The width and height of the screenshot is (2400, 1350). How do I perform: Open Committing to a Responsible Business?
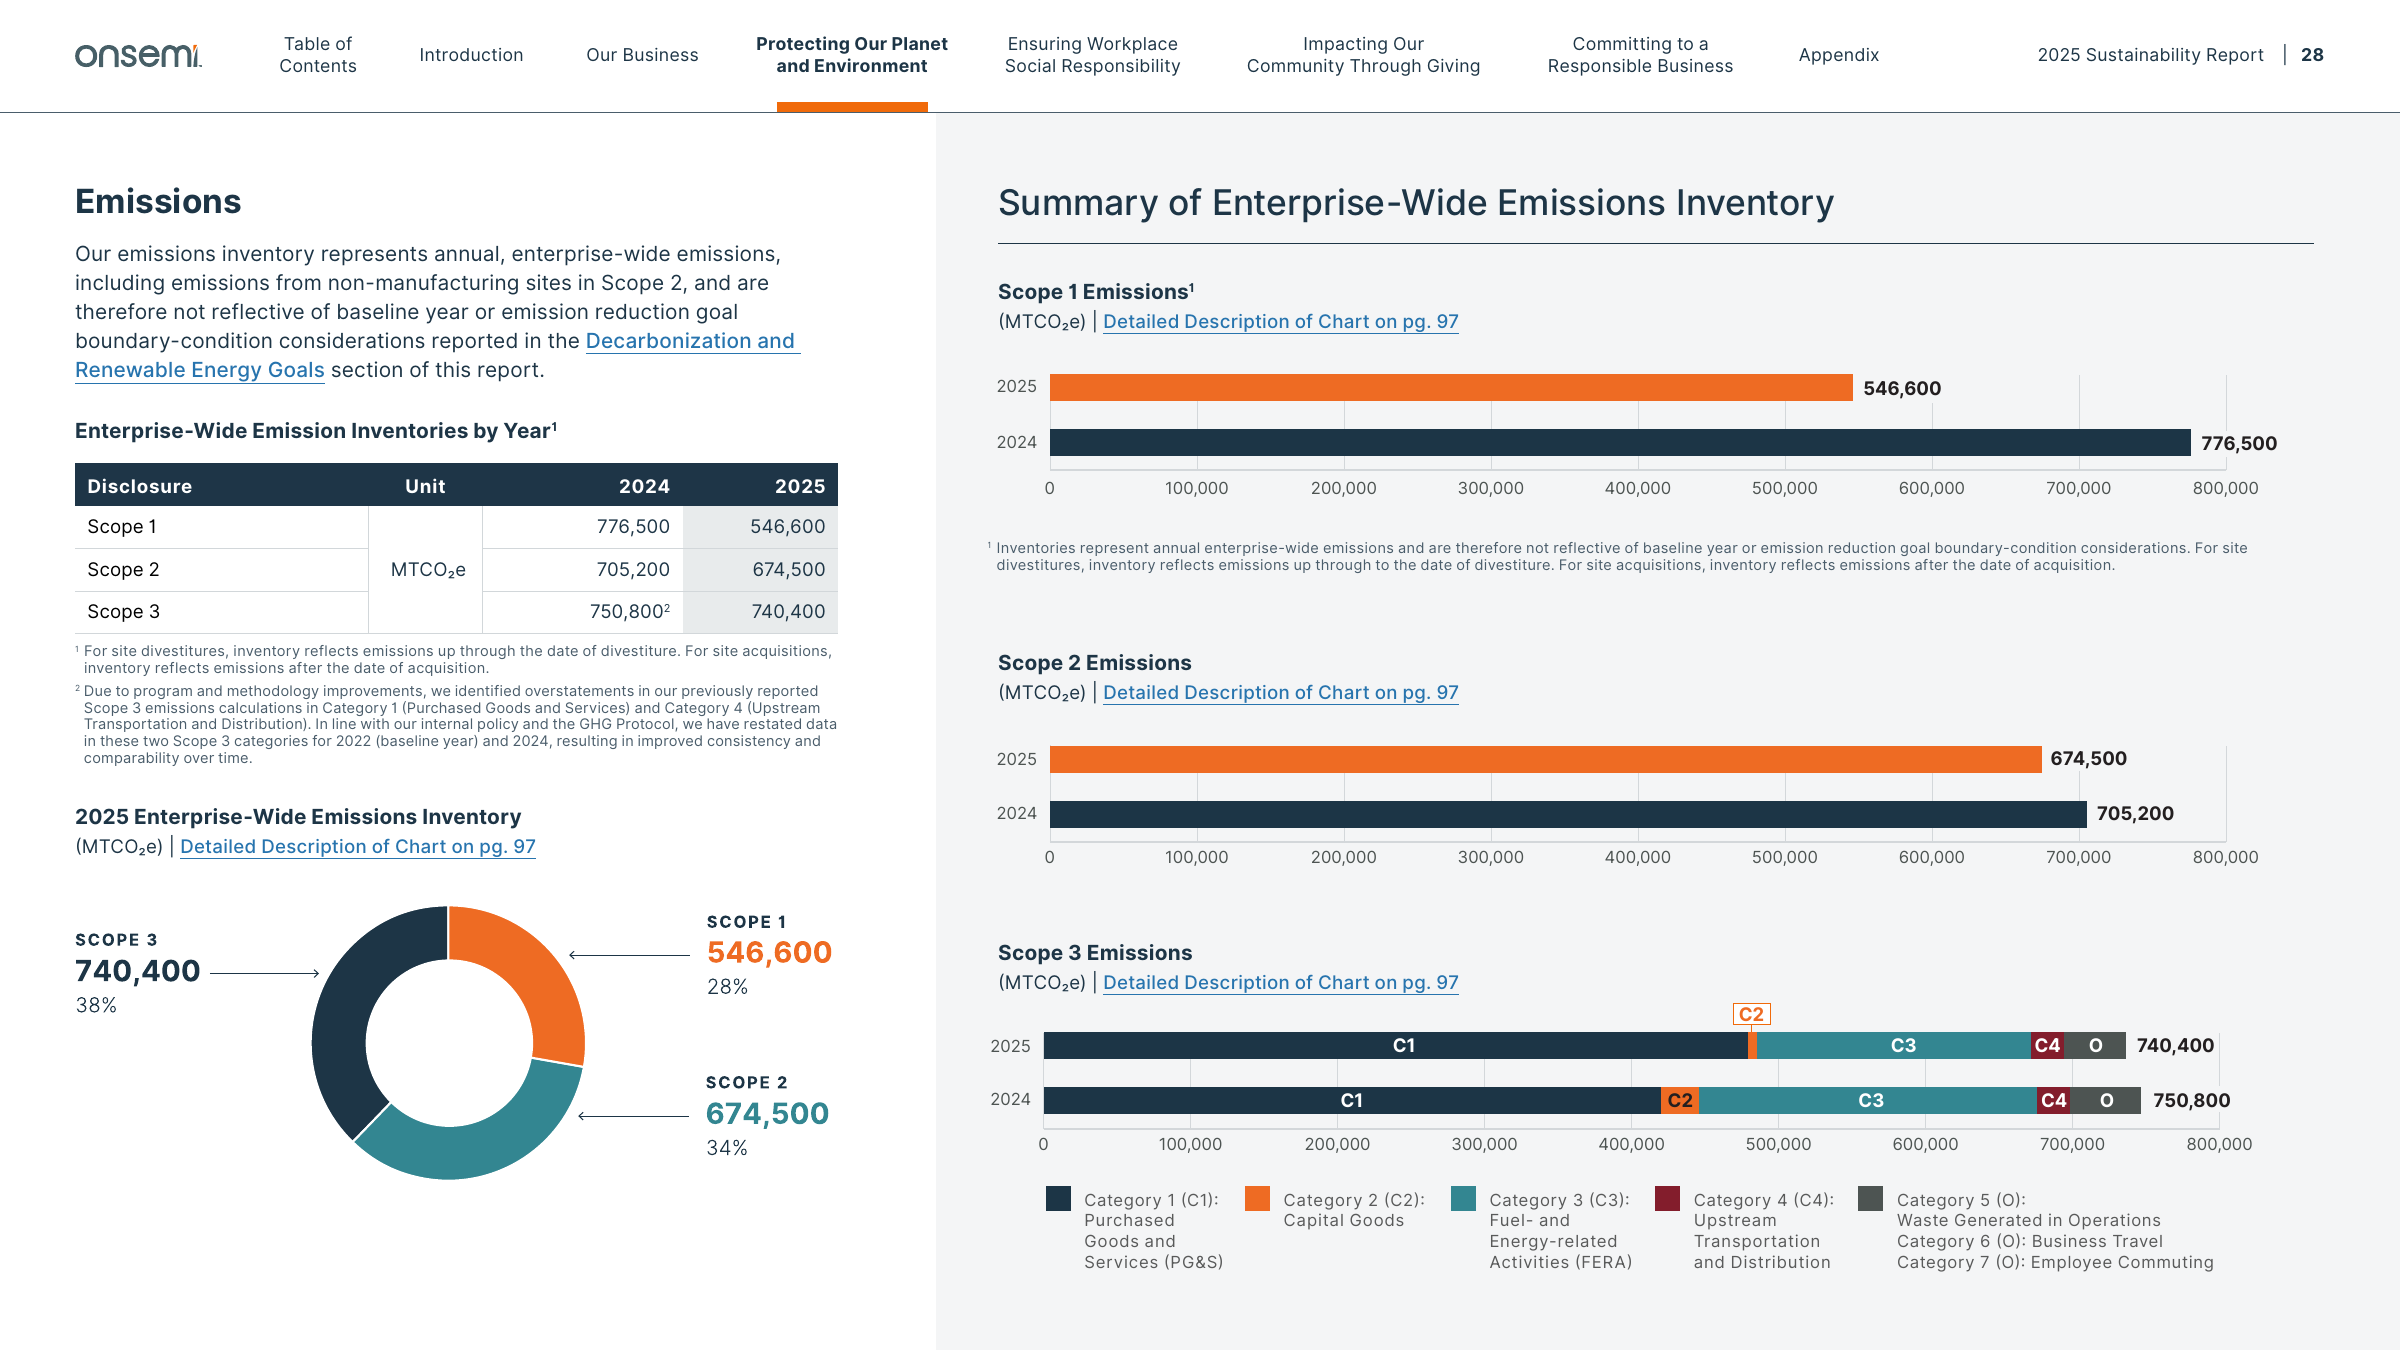click(1640, 55)
